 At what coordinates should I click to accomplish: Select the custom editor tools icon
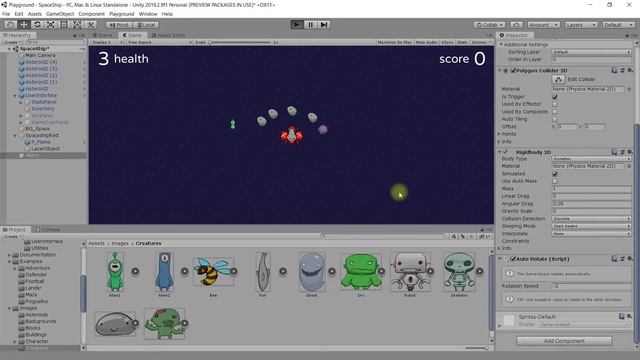91,24
